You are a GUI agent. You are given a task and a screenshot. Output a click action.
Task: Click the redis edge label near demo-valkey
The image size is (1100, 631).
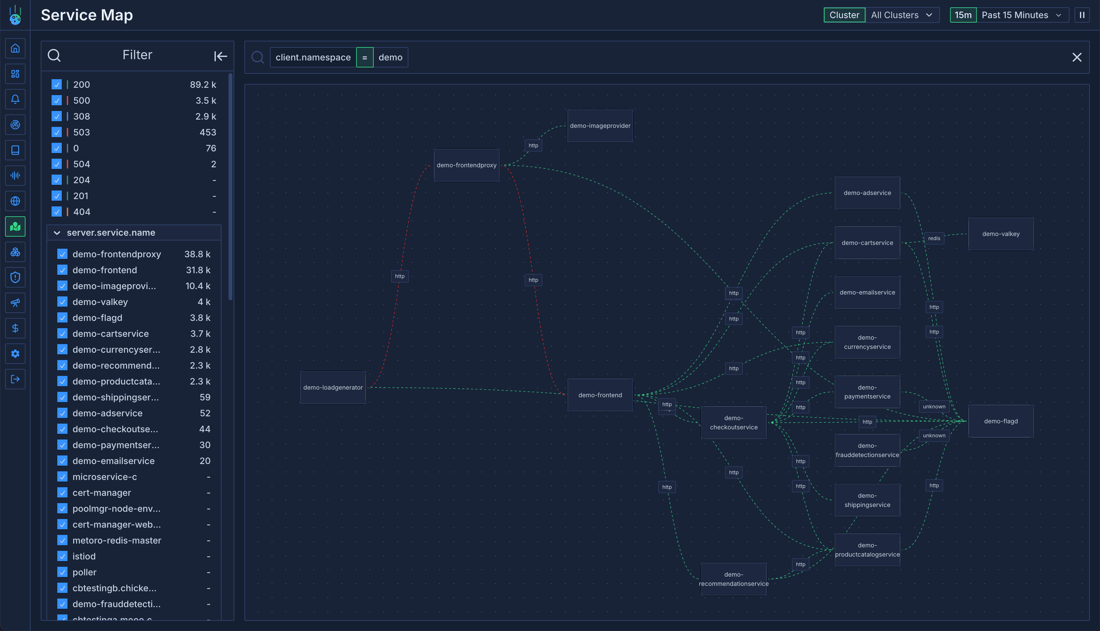(x=934, y=239)
